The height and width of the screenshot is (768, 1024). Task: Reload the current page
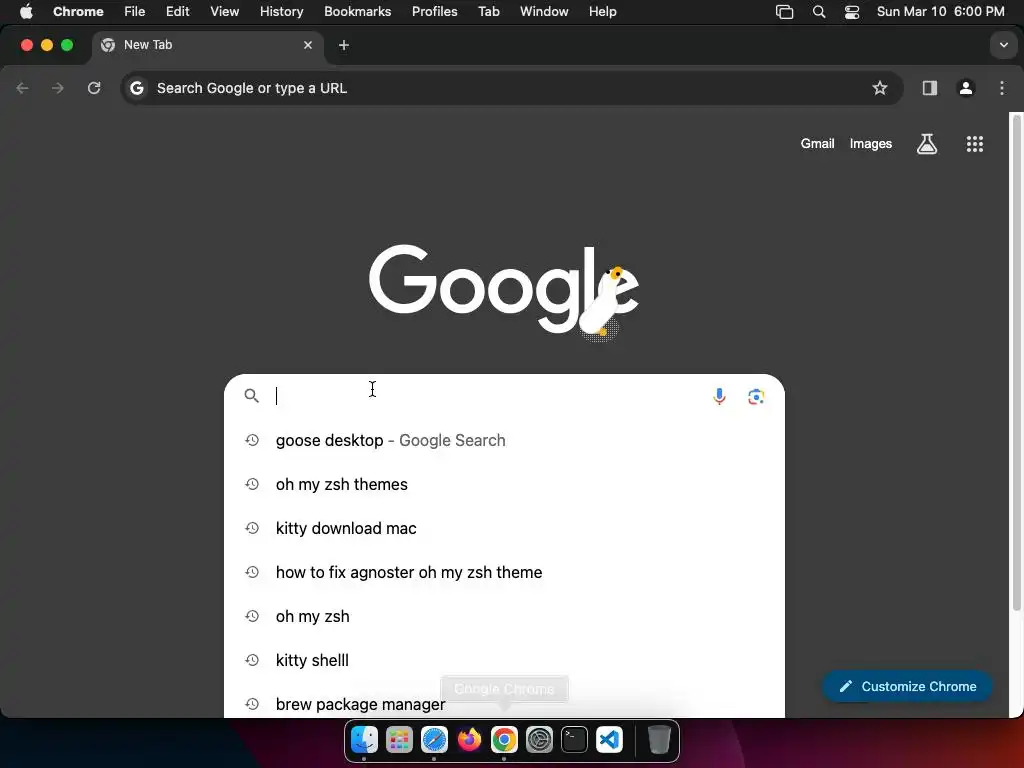coord(94,88)
